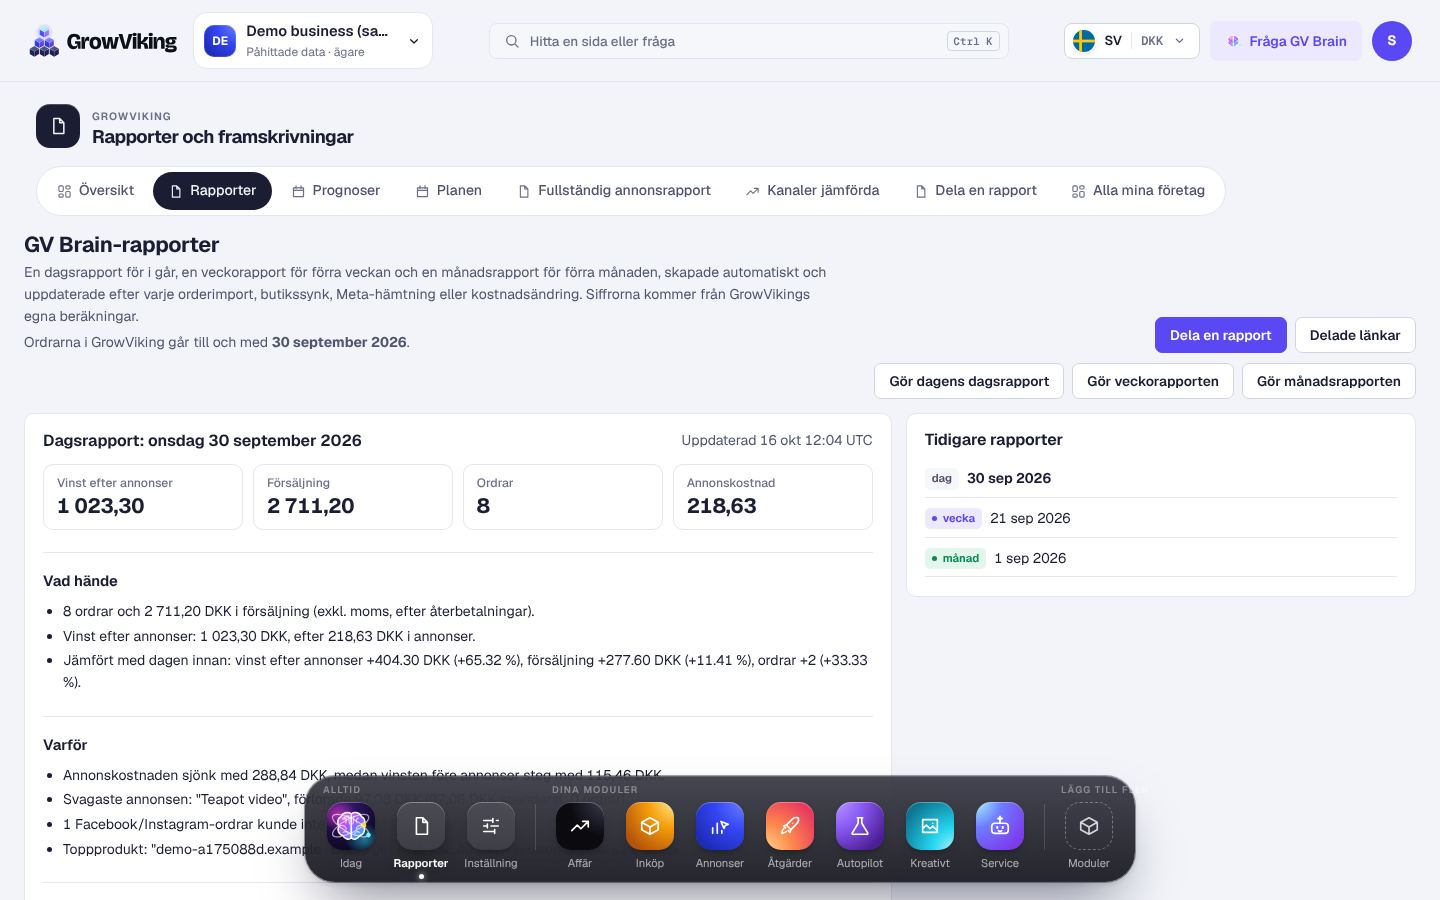Open the user avatar S menu

(x=1392, y=41)
